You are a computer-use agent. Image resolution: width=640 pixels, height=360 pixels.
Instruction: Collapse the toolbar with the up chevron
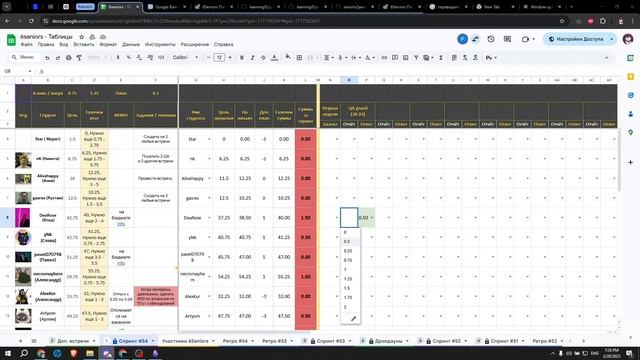tap(606, 58)
